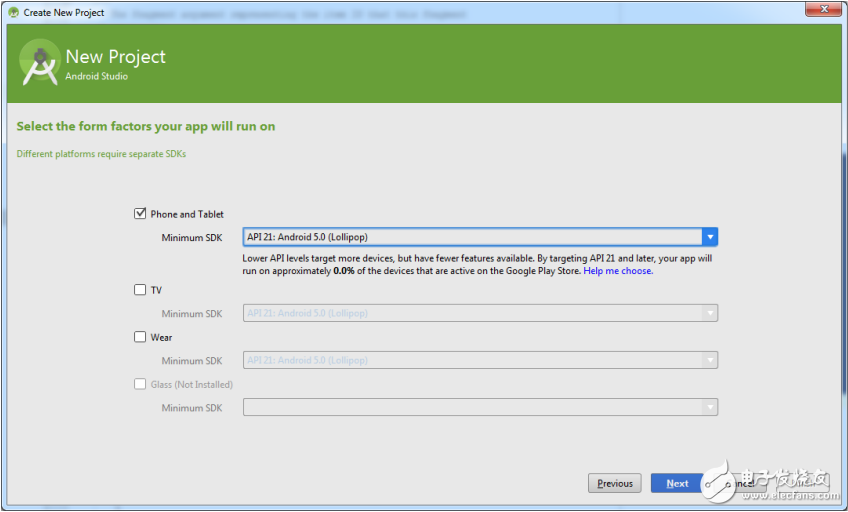
Task: Click the highlighted API 21 Lollipop value field
Action: [470, 237]
